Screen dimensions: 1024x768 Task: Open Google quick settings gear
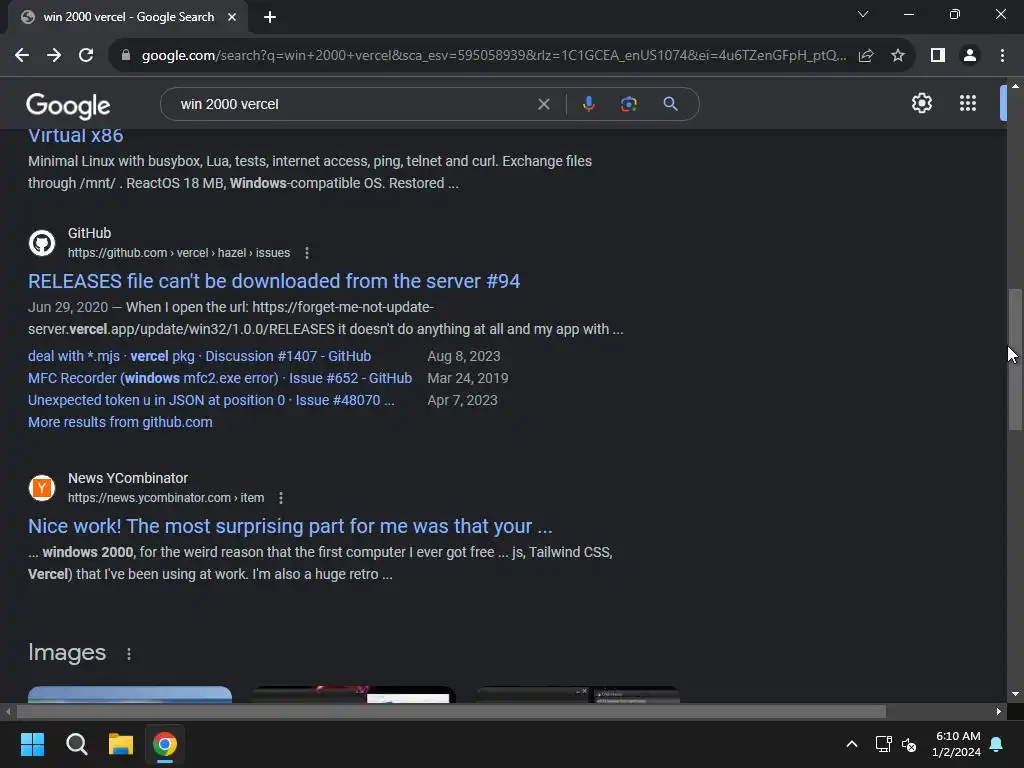921,103
